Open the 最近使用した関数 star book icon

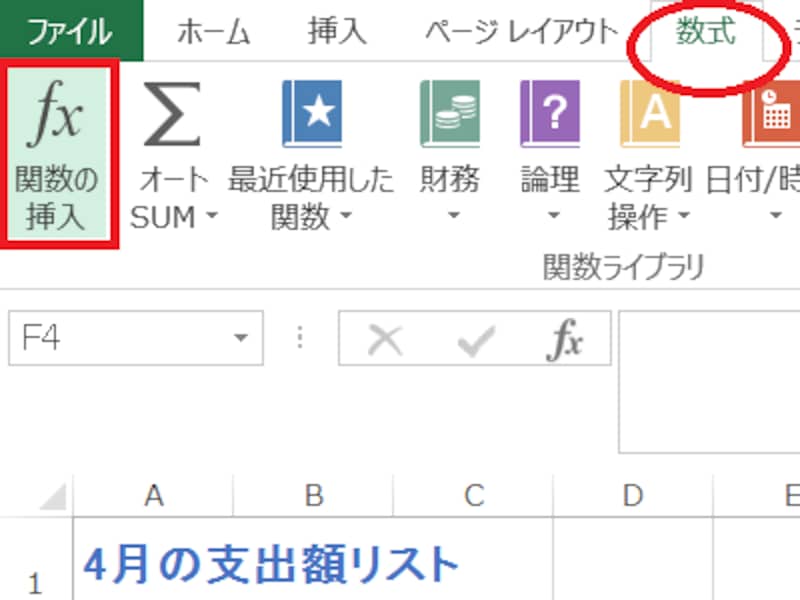coord(312,114)
